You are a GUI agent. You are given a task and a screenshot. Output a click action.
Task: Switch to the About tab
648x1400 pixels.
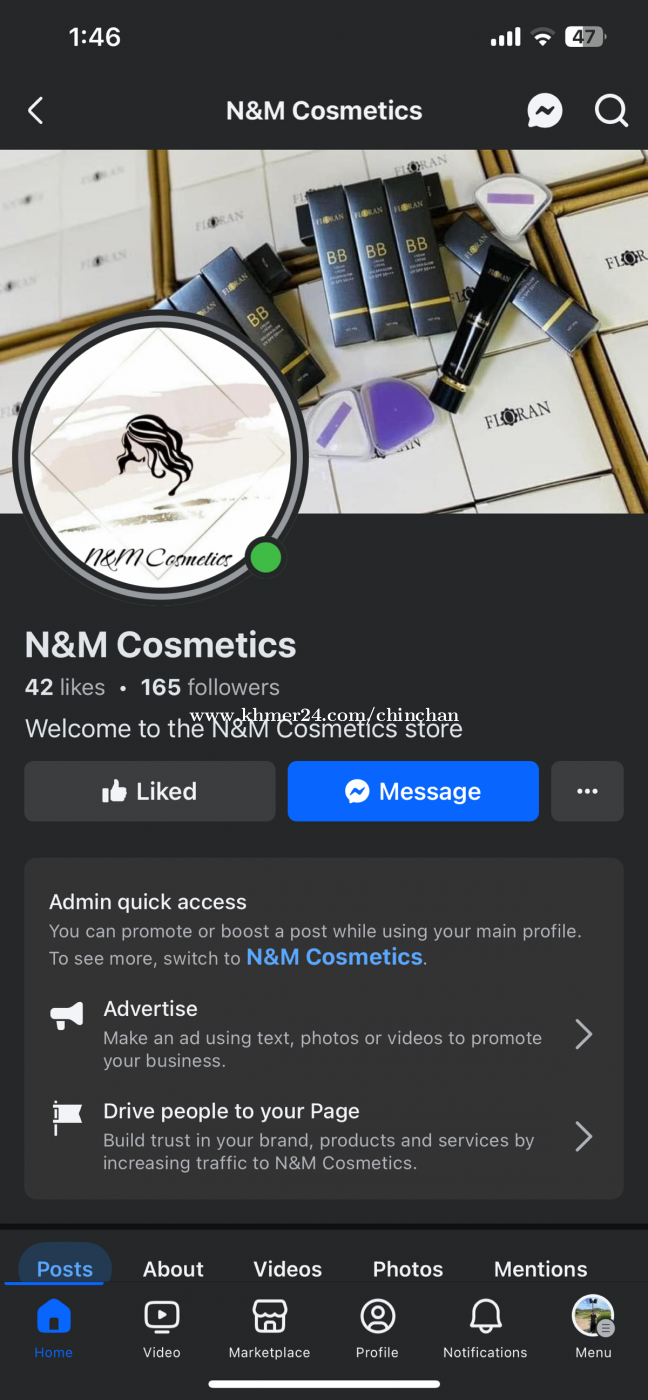173,1269
